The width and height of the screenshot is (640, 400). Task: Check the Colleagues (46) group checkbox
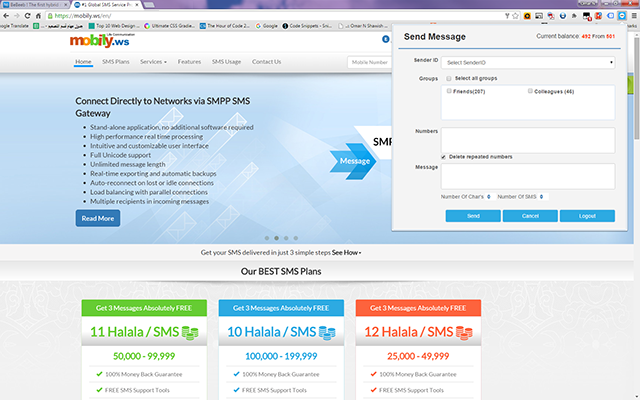(x=530, y=91)
